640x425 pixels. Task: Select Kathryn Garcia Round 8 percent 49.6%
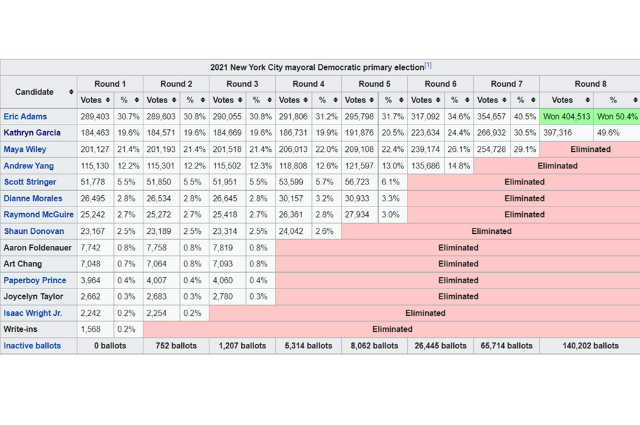tap(617, 133)
